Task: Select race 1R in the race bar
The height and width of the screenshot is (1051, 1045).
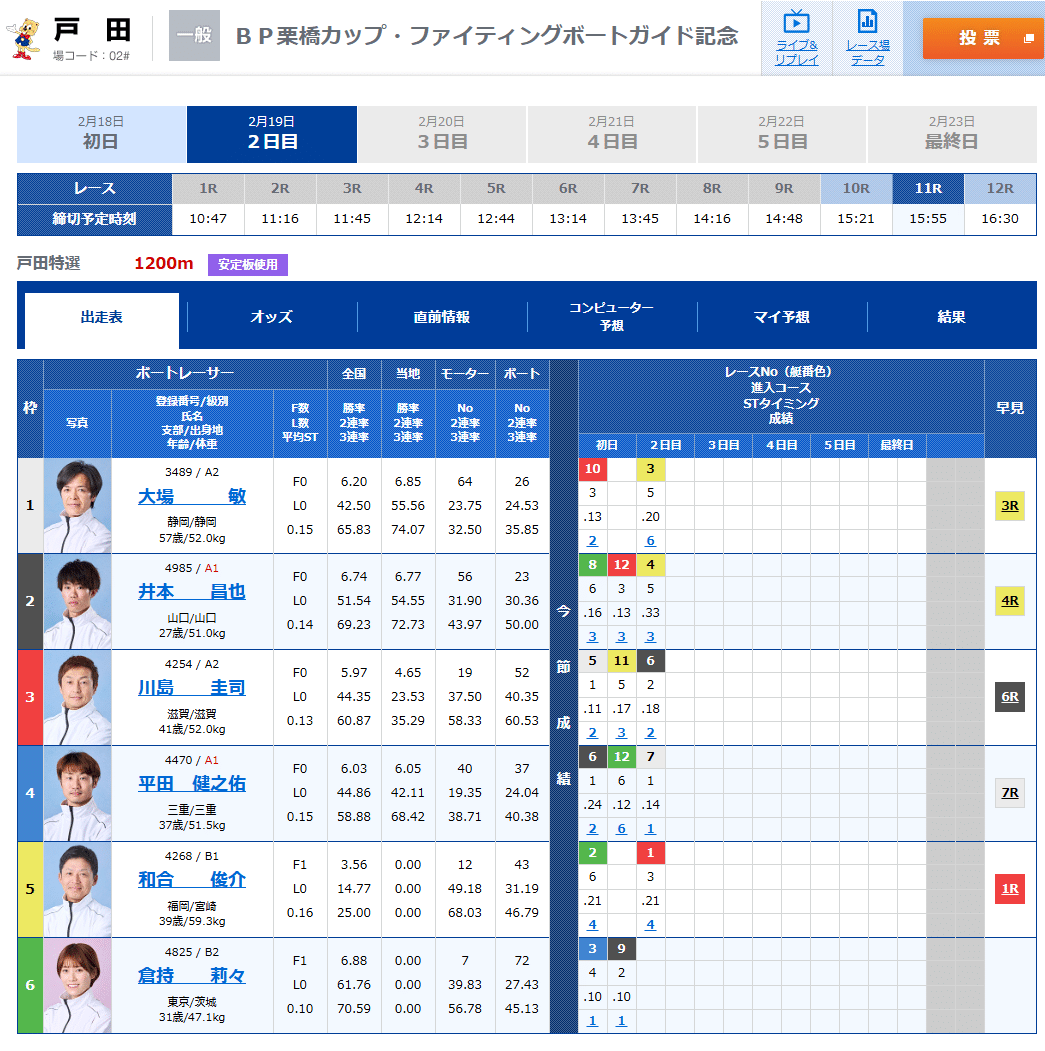Action: (208, 189)
